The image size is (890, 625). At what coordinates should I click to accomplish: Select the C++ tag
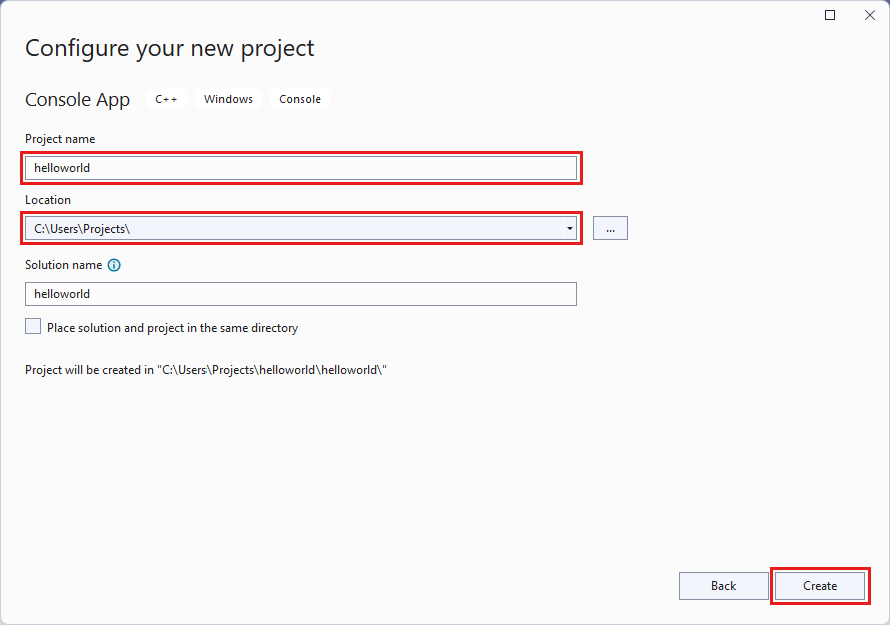(x=166, y=99)
